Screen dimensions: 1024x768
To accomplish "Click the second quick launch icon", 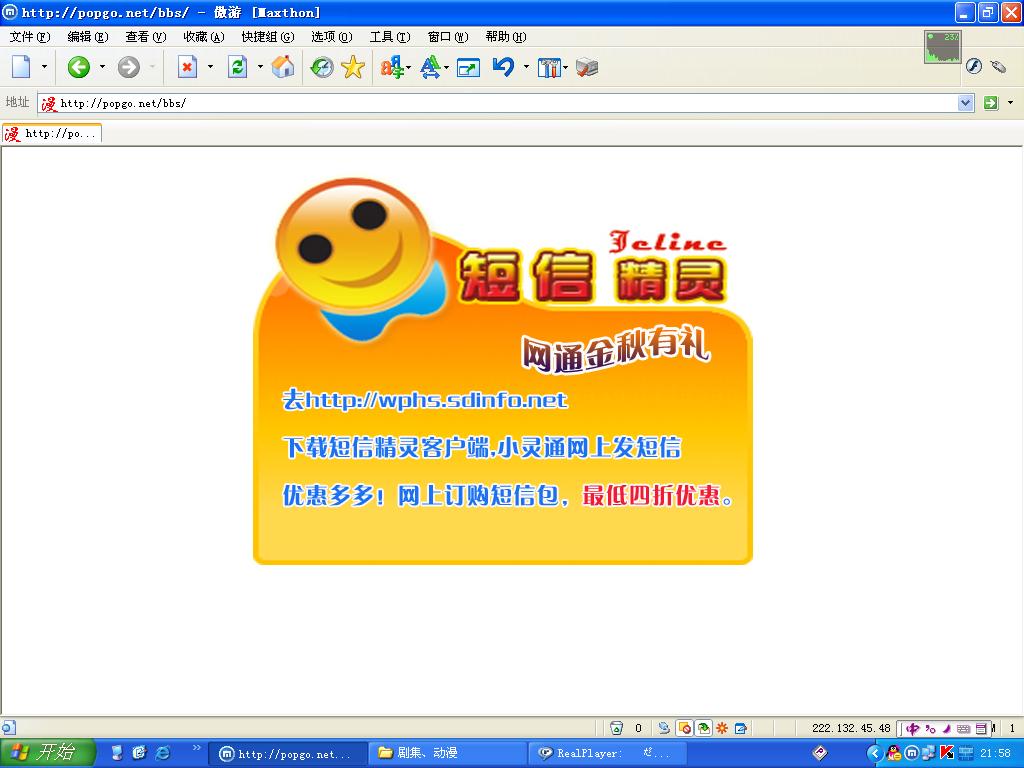I will click(x=139, y=753).
